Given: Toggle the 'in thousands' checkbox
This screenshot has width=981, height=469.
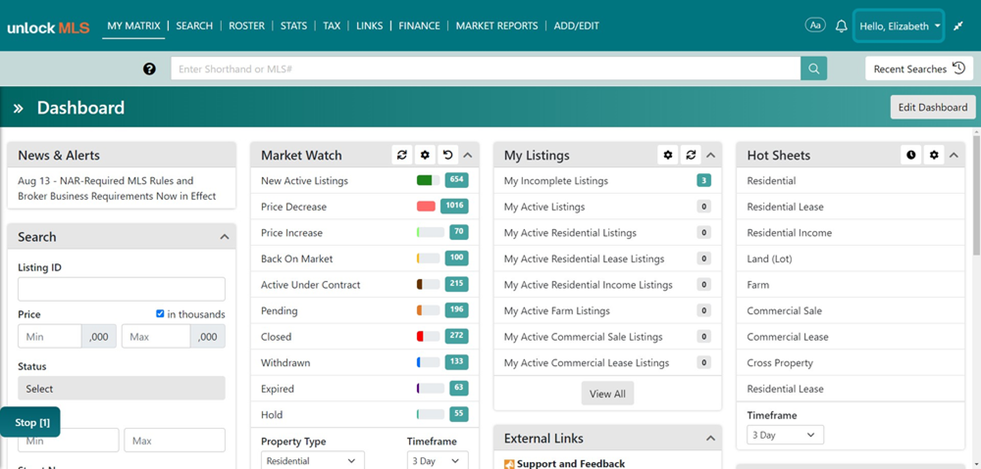Looking at the screenshot, I should click(160, 314).
